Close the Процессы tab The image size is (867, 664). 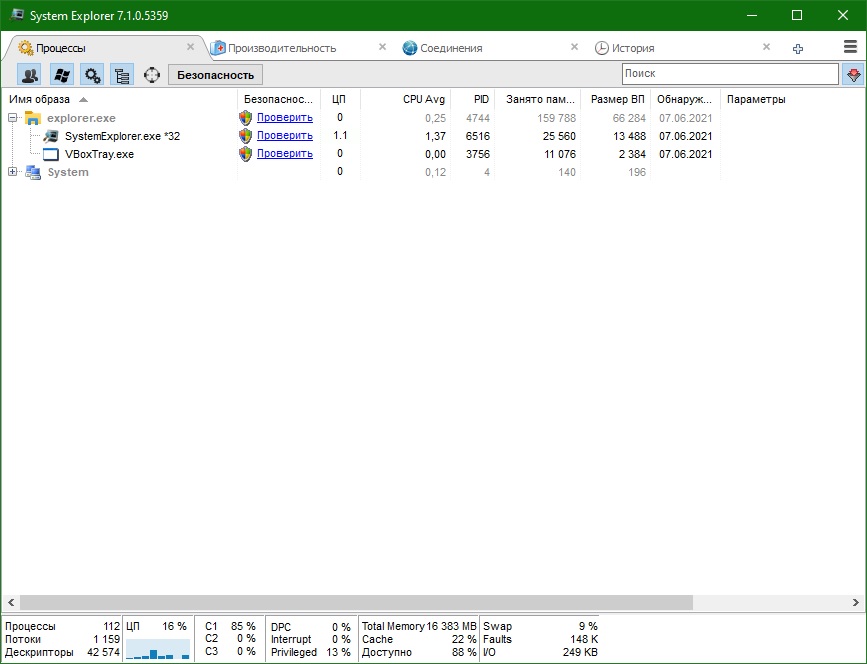tap(190, 47)
